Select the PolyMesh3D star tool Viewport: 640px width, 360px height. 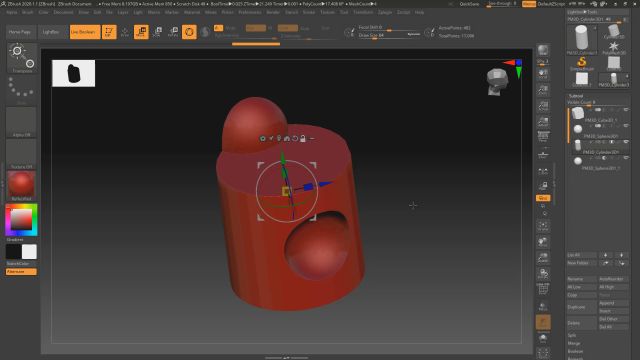coord(613,48)
